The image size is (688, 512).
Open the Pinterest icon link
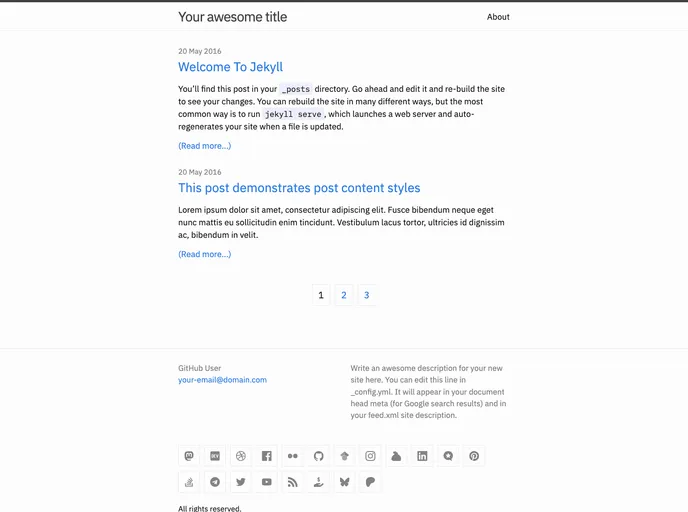click(475, 456)
